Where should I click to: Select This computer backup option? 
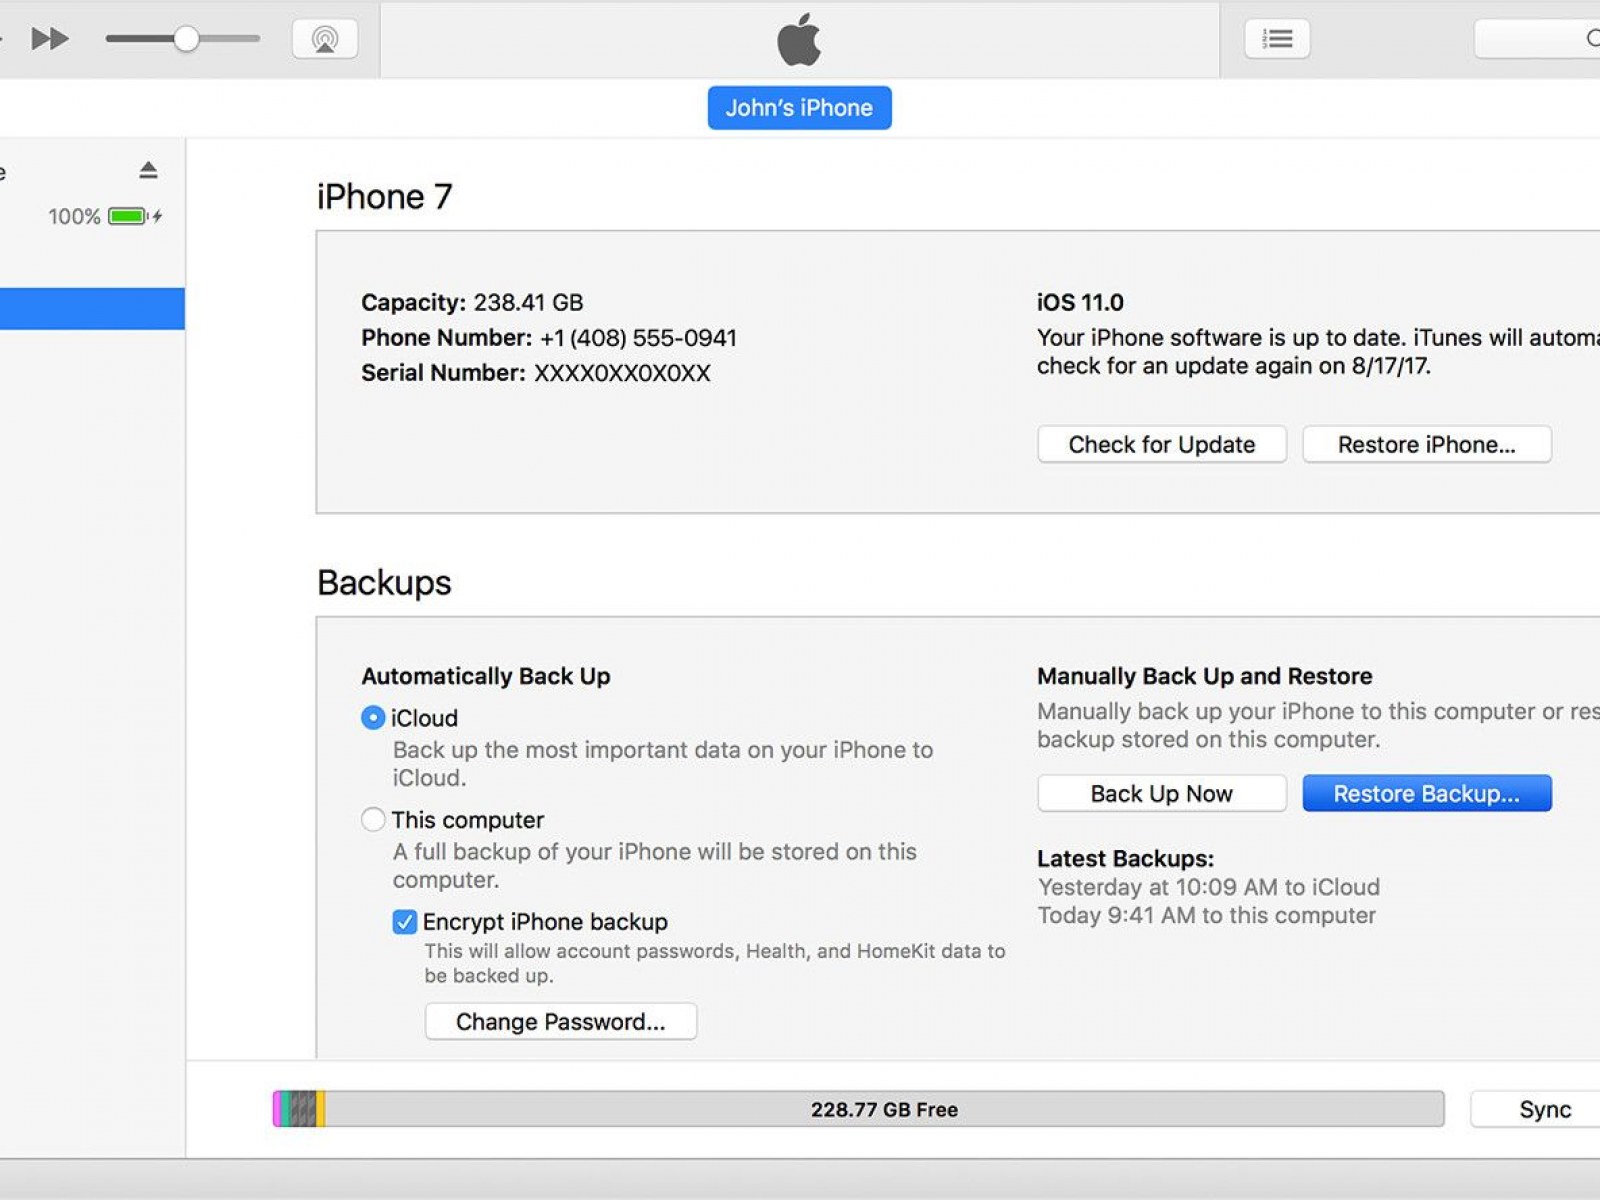(x=373, y=820)
